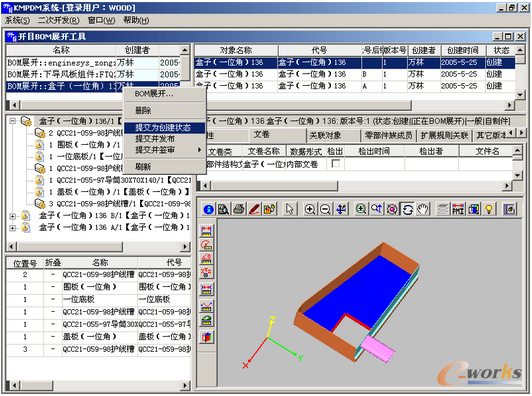Click the object list vertical scrollbar down arrow
Image resolution: width=532 pixels, height=396 pixels.
click(x=520, y=95)
